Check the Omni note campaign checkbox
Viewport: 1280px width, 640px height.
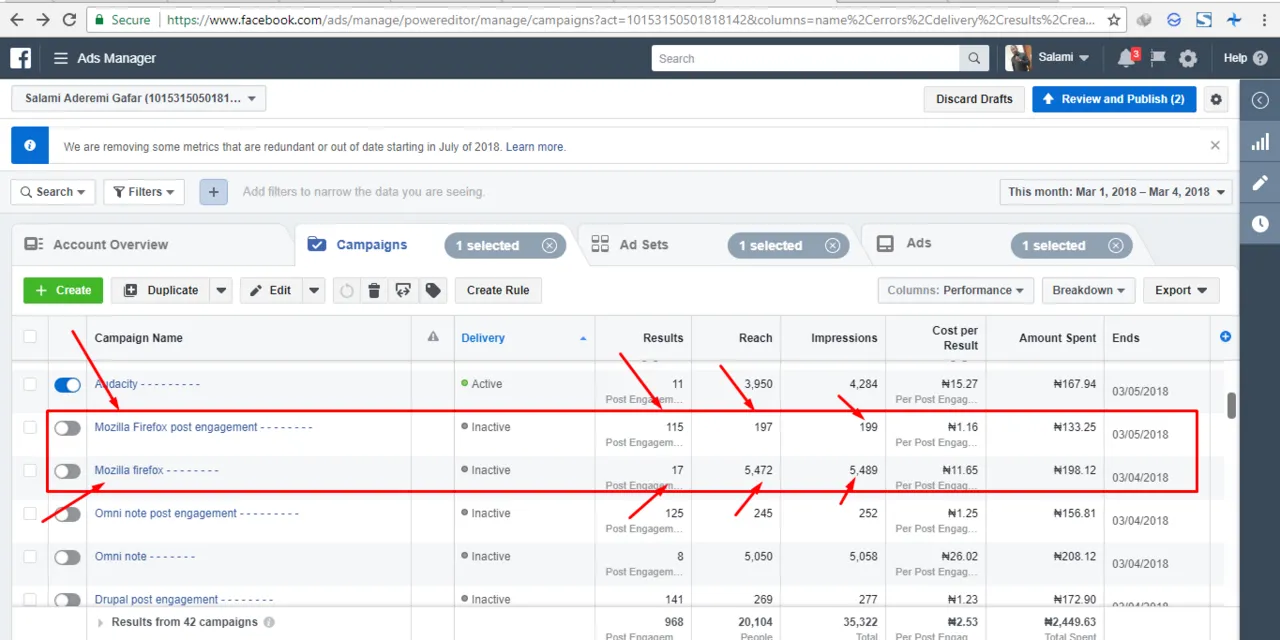[30, 556]
